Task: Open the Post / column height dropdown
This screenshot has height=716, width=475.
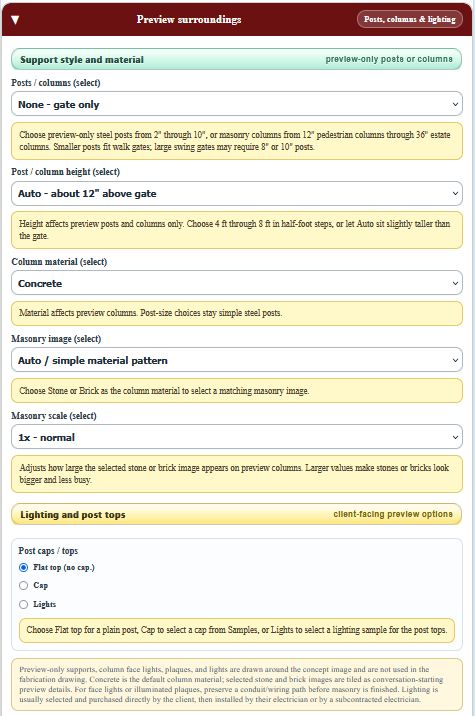Action: [237, 193]
